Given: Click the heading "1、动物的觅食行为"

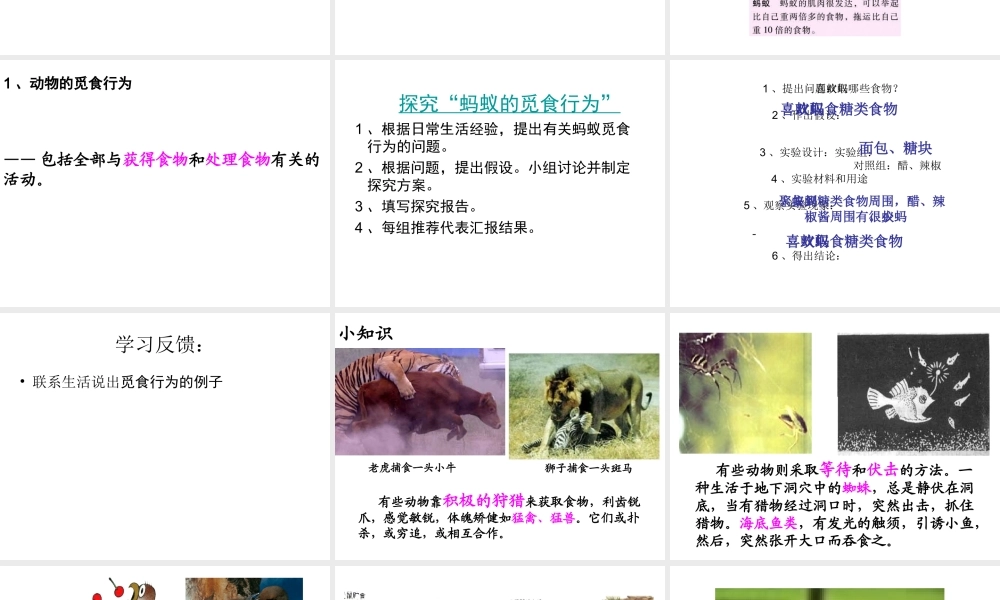Looking at the screenshot, I should coord(68,84).
